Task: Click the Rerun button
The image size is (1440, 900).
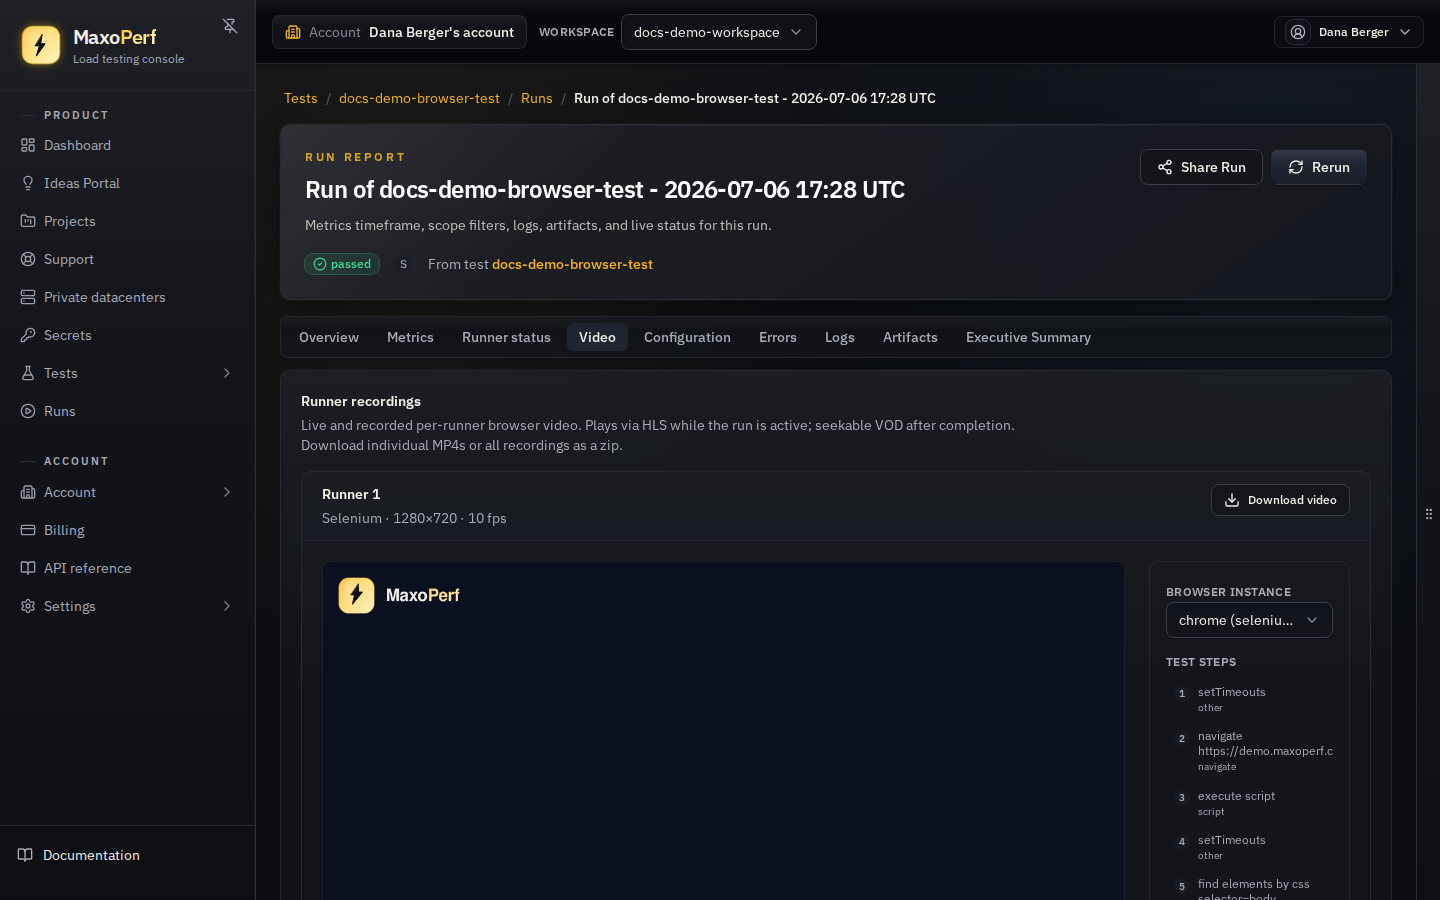Action: click(1319, 167)
